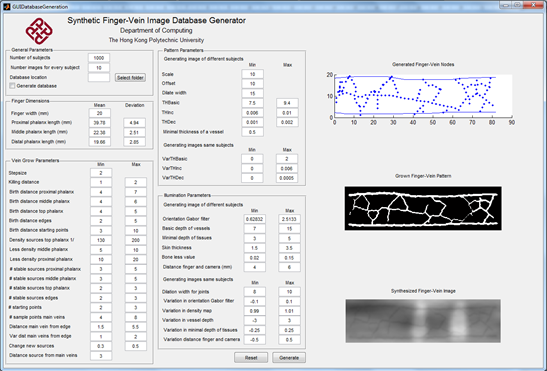Click the Skin thickness max field
547x371 pixels.
[289, 248]
